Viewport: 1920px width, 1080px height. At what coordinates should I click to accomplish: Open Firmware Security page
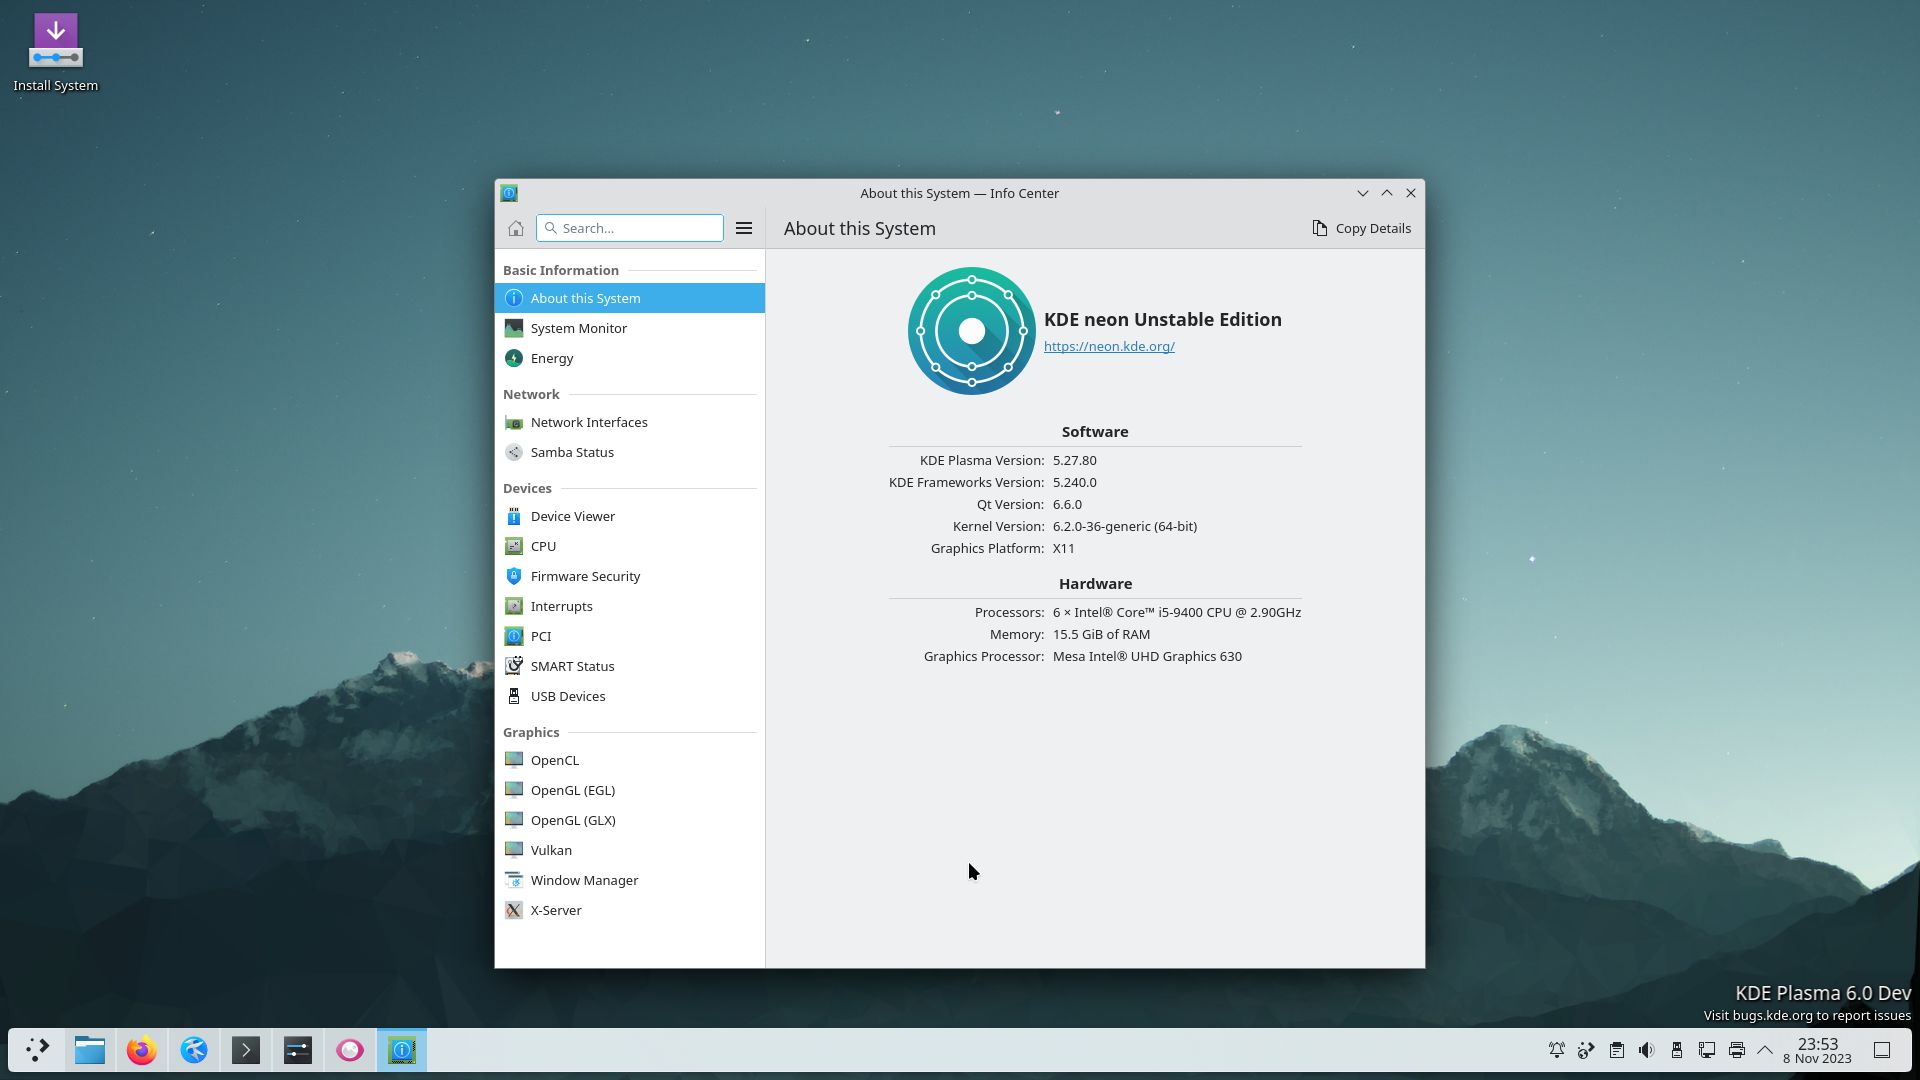point(630,576)
